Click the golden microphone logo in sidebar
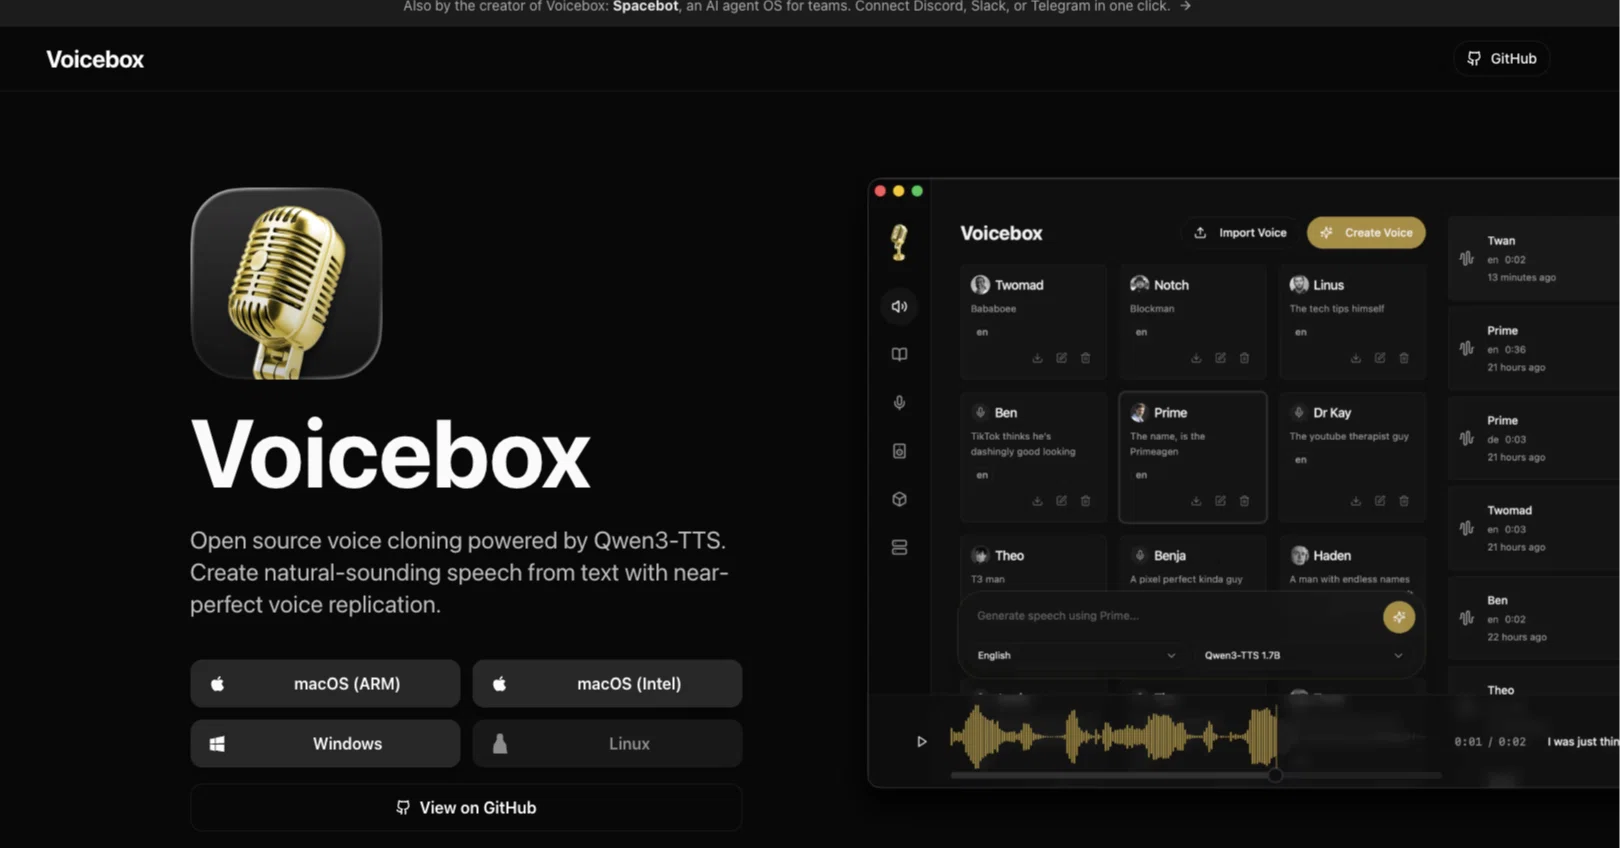The width and height of the screenshot is (1620, 848). (899, 242)
